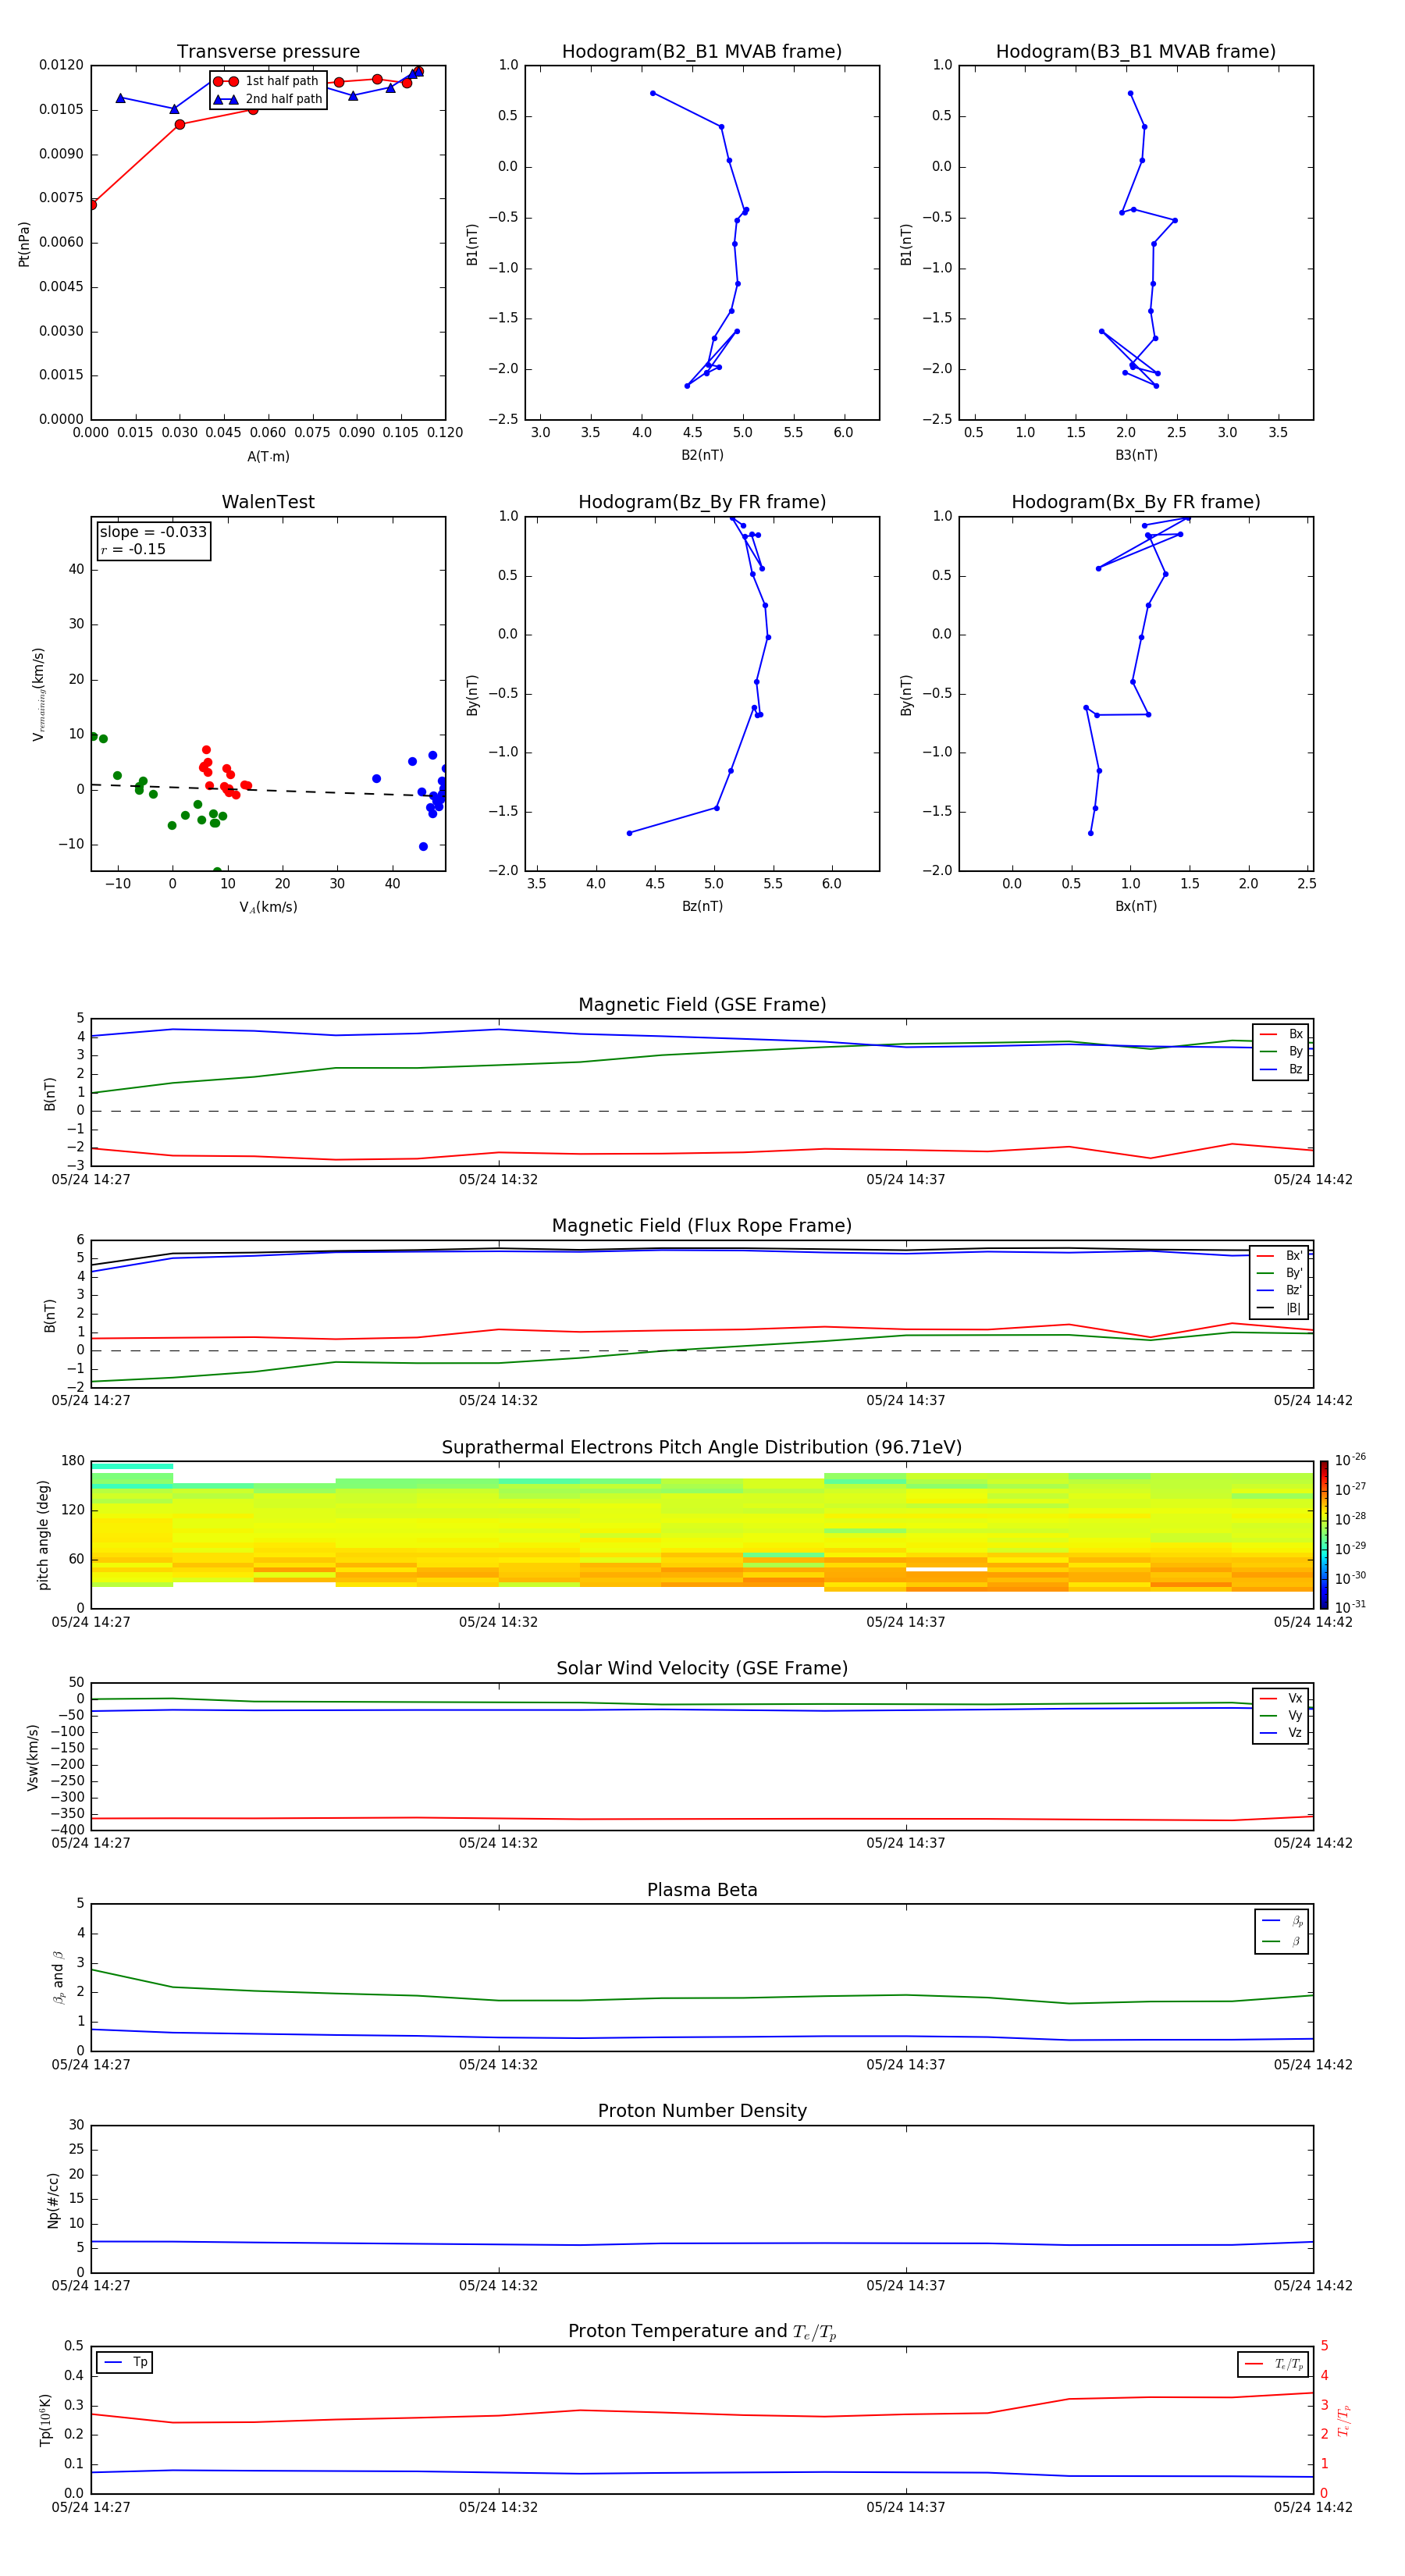Click the "Hodogram(Bz_By FR frame)" title
The width and height of the screenshot is (1405, 2576).
coord(702,502)
